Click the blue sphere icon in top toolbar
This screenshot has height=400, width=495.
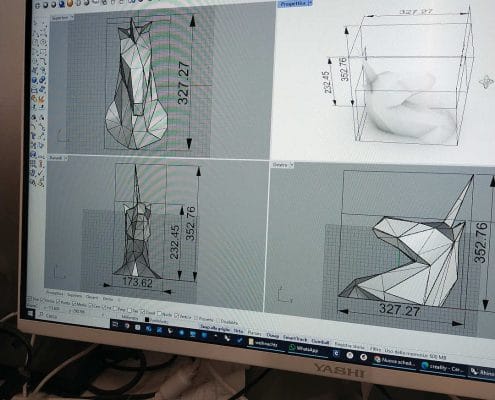coord(62,4)
